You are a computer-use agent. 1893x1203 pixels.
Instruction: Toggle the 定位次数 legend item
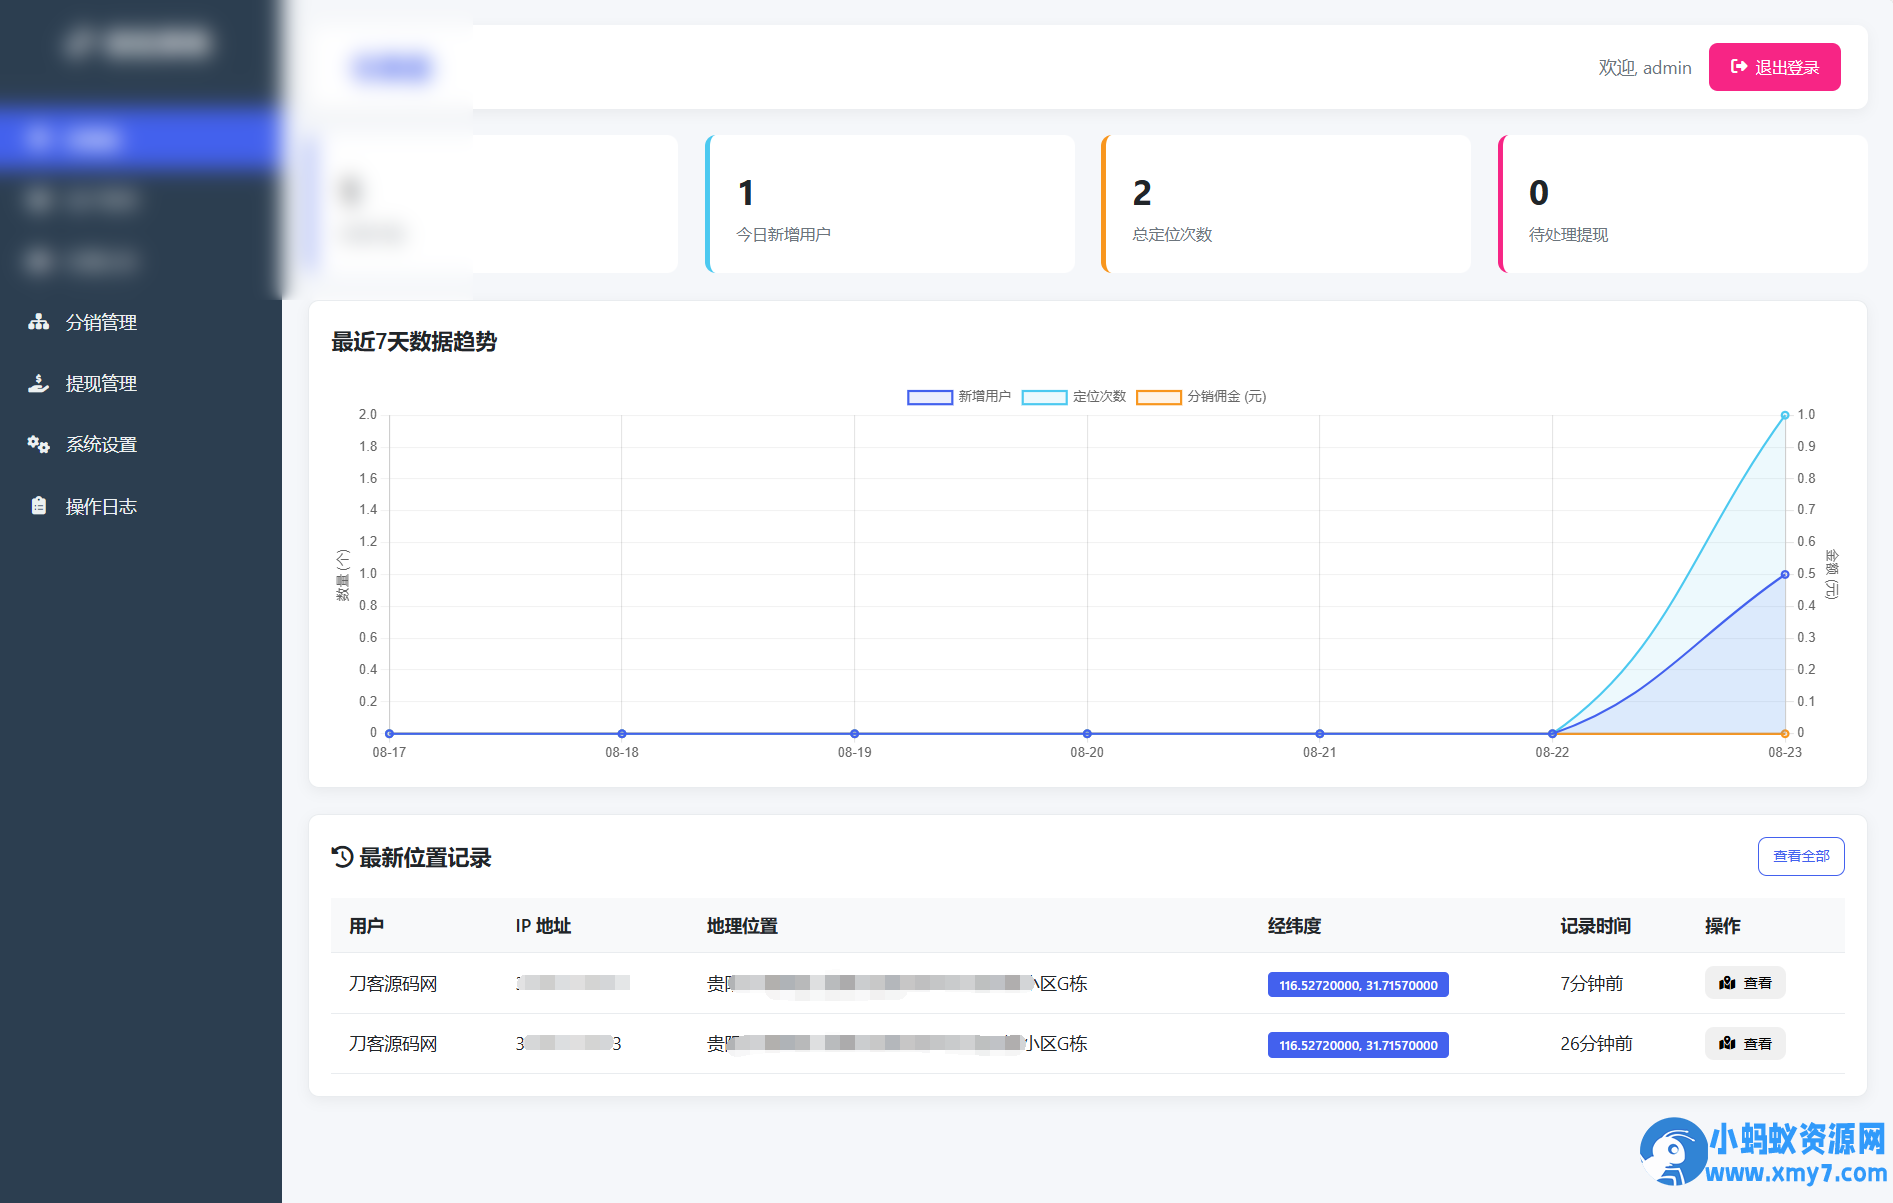pos(1075,396)
